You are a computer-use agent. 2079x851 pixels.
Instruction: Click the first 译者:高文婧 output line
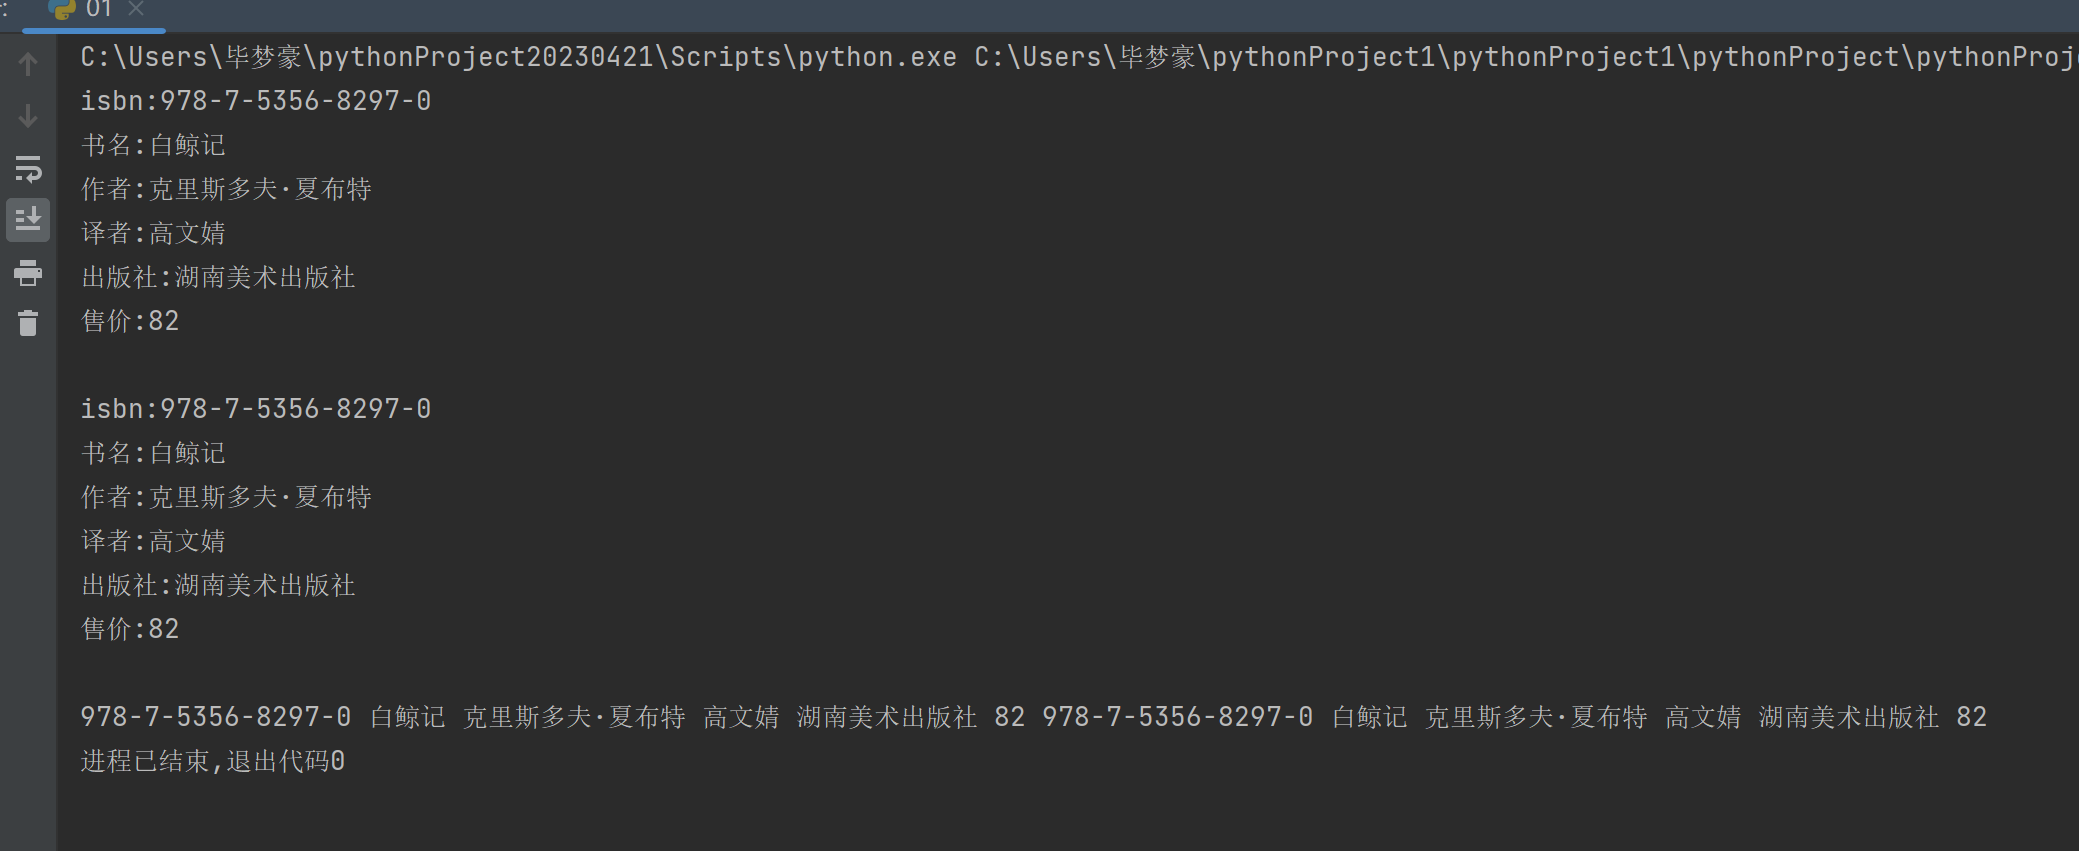tap(153, 233)
